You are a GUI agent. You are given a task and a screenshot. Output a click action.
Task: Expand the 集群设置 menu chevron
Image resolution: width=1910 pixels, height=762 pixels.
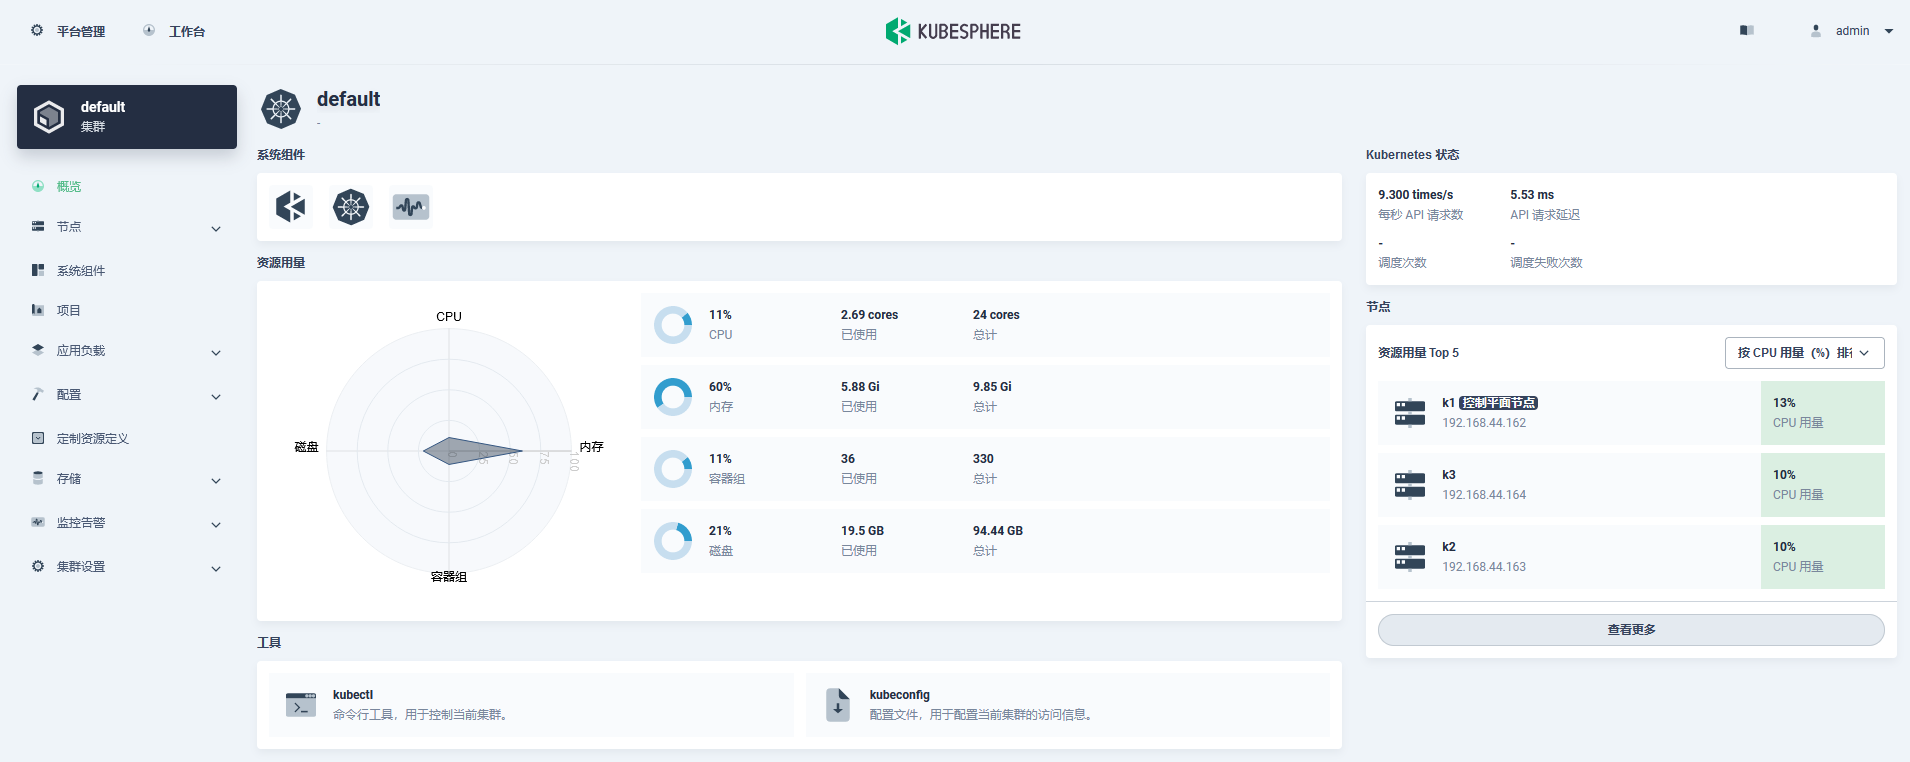(x=216, y=569)
